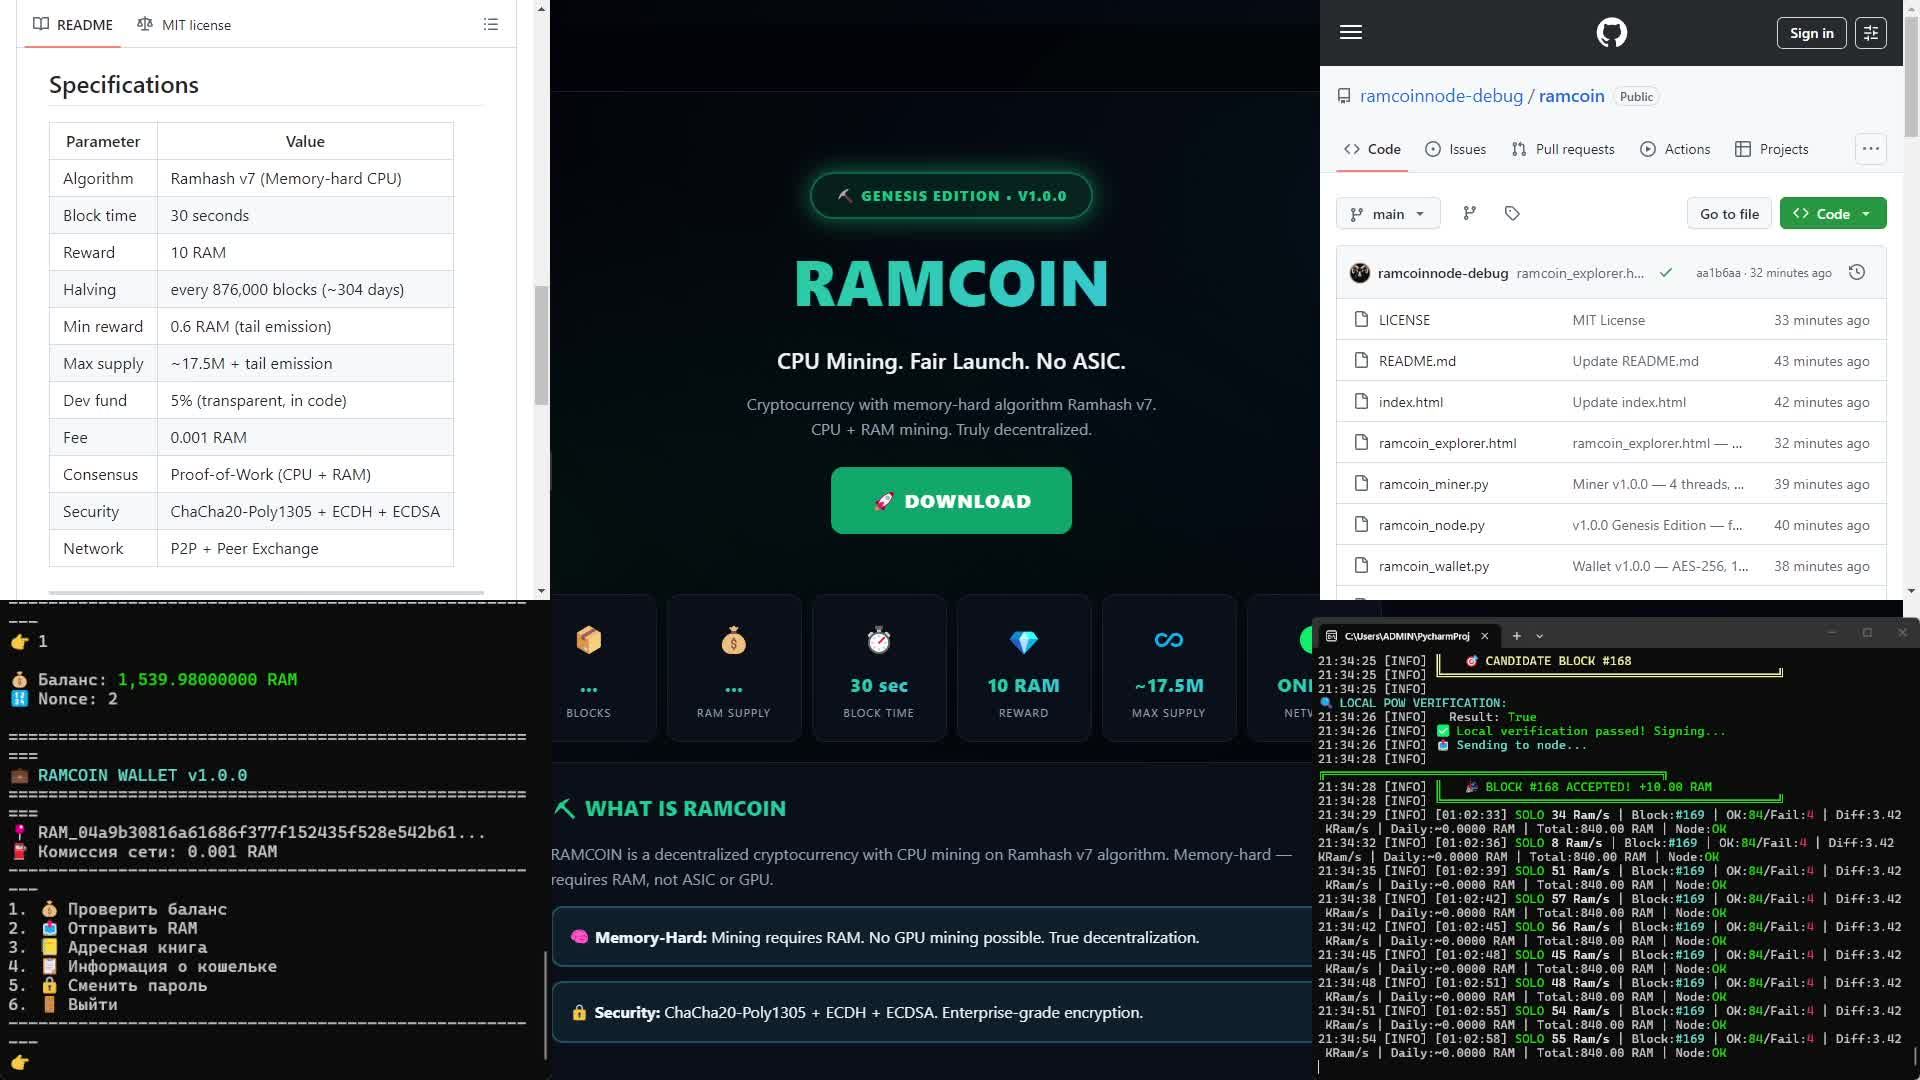
Task: Open commit history clock icon
Action: [x=1857, y=272]
